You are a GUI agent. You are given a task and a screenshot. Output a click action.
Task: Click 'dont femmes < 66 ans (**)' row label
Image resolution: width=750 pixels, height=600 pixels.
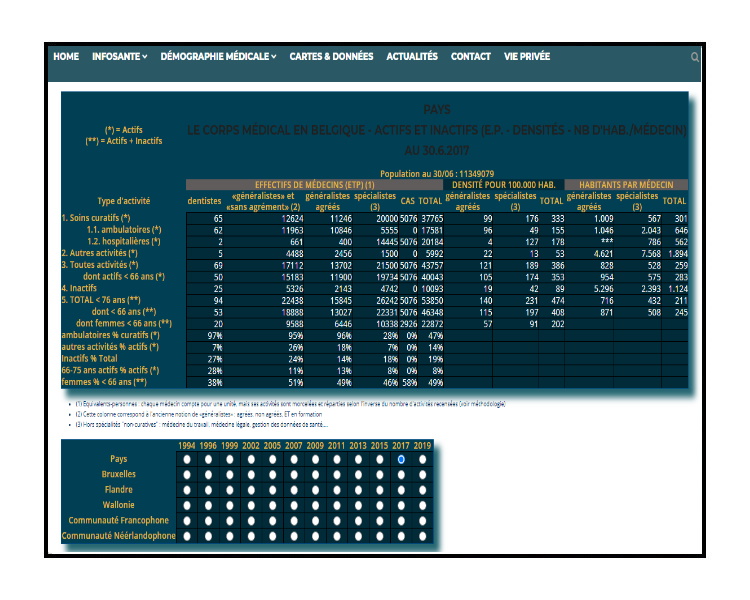tap(124, 323)
